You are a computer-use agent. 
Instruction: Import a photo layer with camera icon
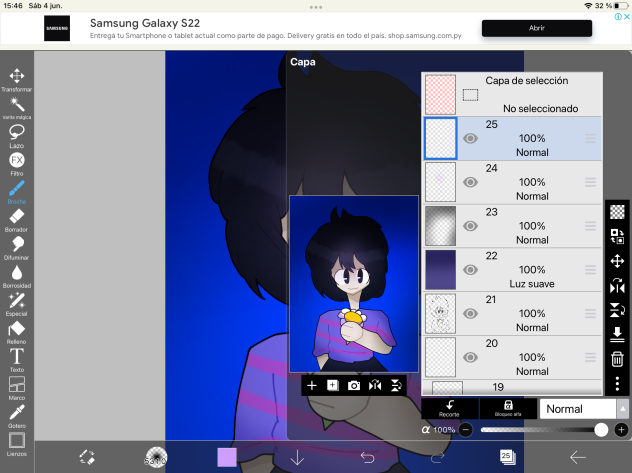click(354, 386)
